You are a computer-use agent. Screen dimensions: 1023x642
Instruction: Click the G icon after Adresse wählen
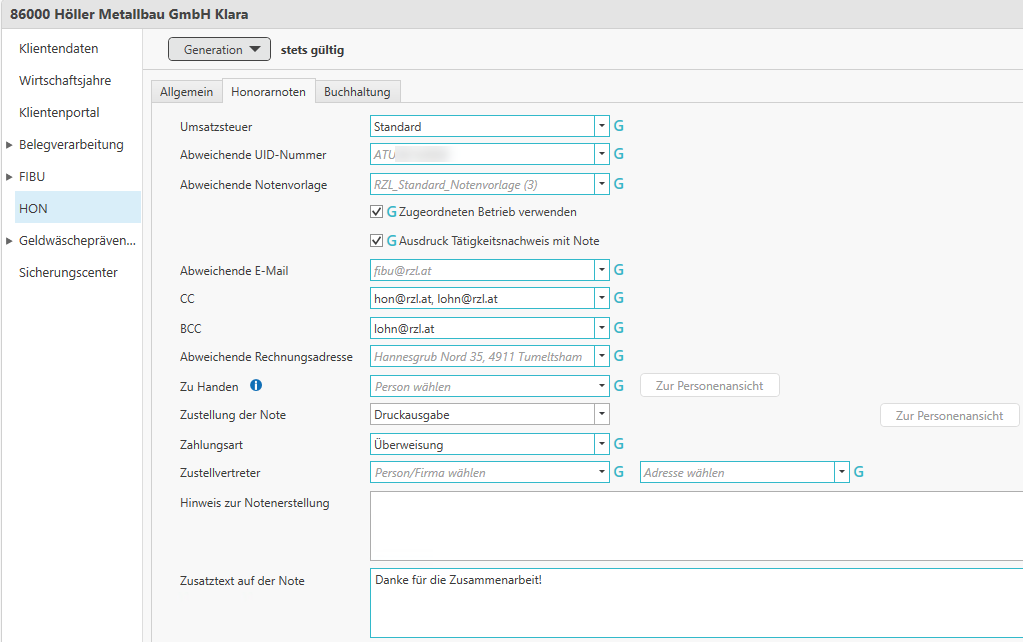[858, 472]
